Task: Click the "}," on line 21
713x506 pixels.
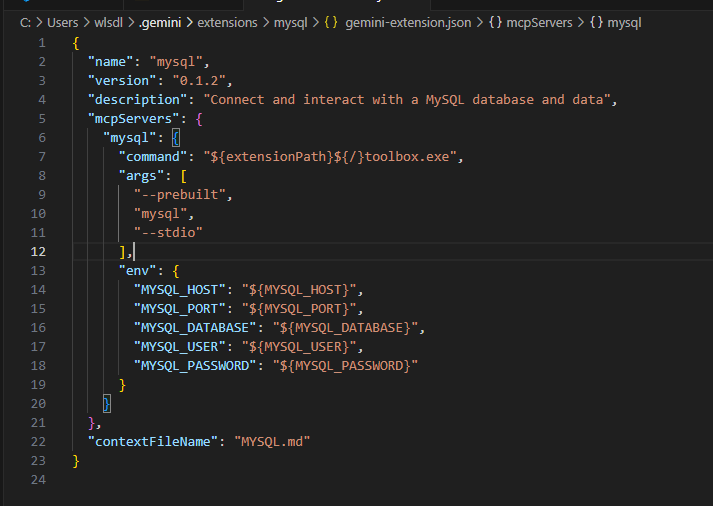Action: pos(95,423)
